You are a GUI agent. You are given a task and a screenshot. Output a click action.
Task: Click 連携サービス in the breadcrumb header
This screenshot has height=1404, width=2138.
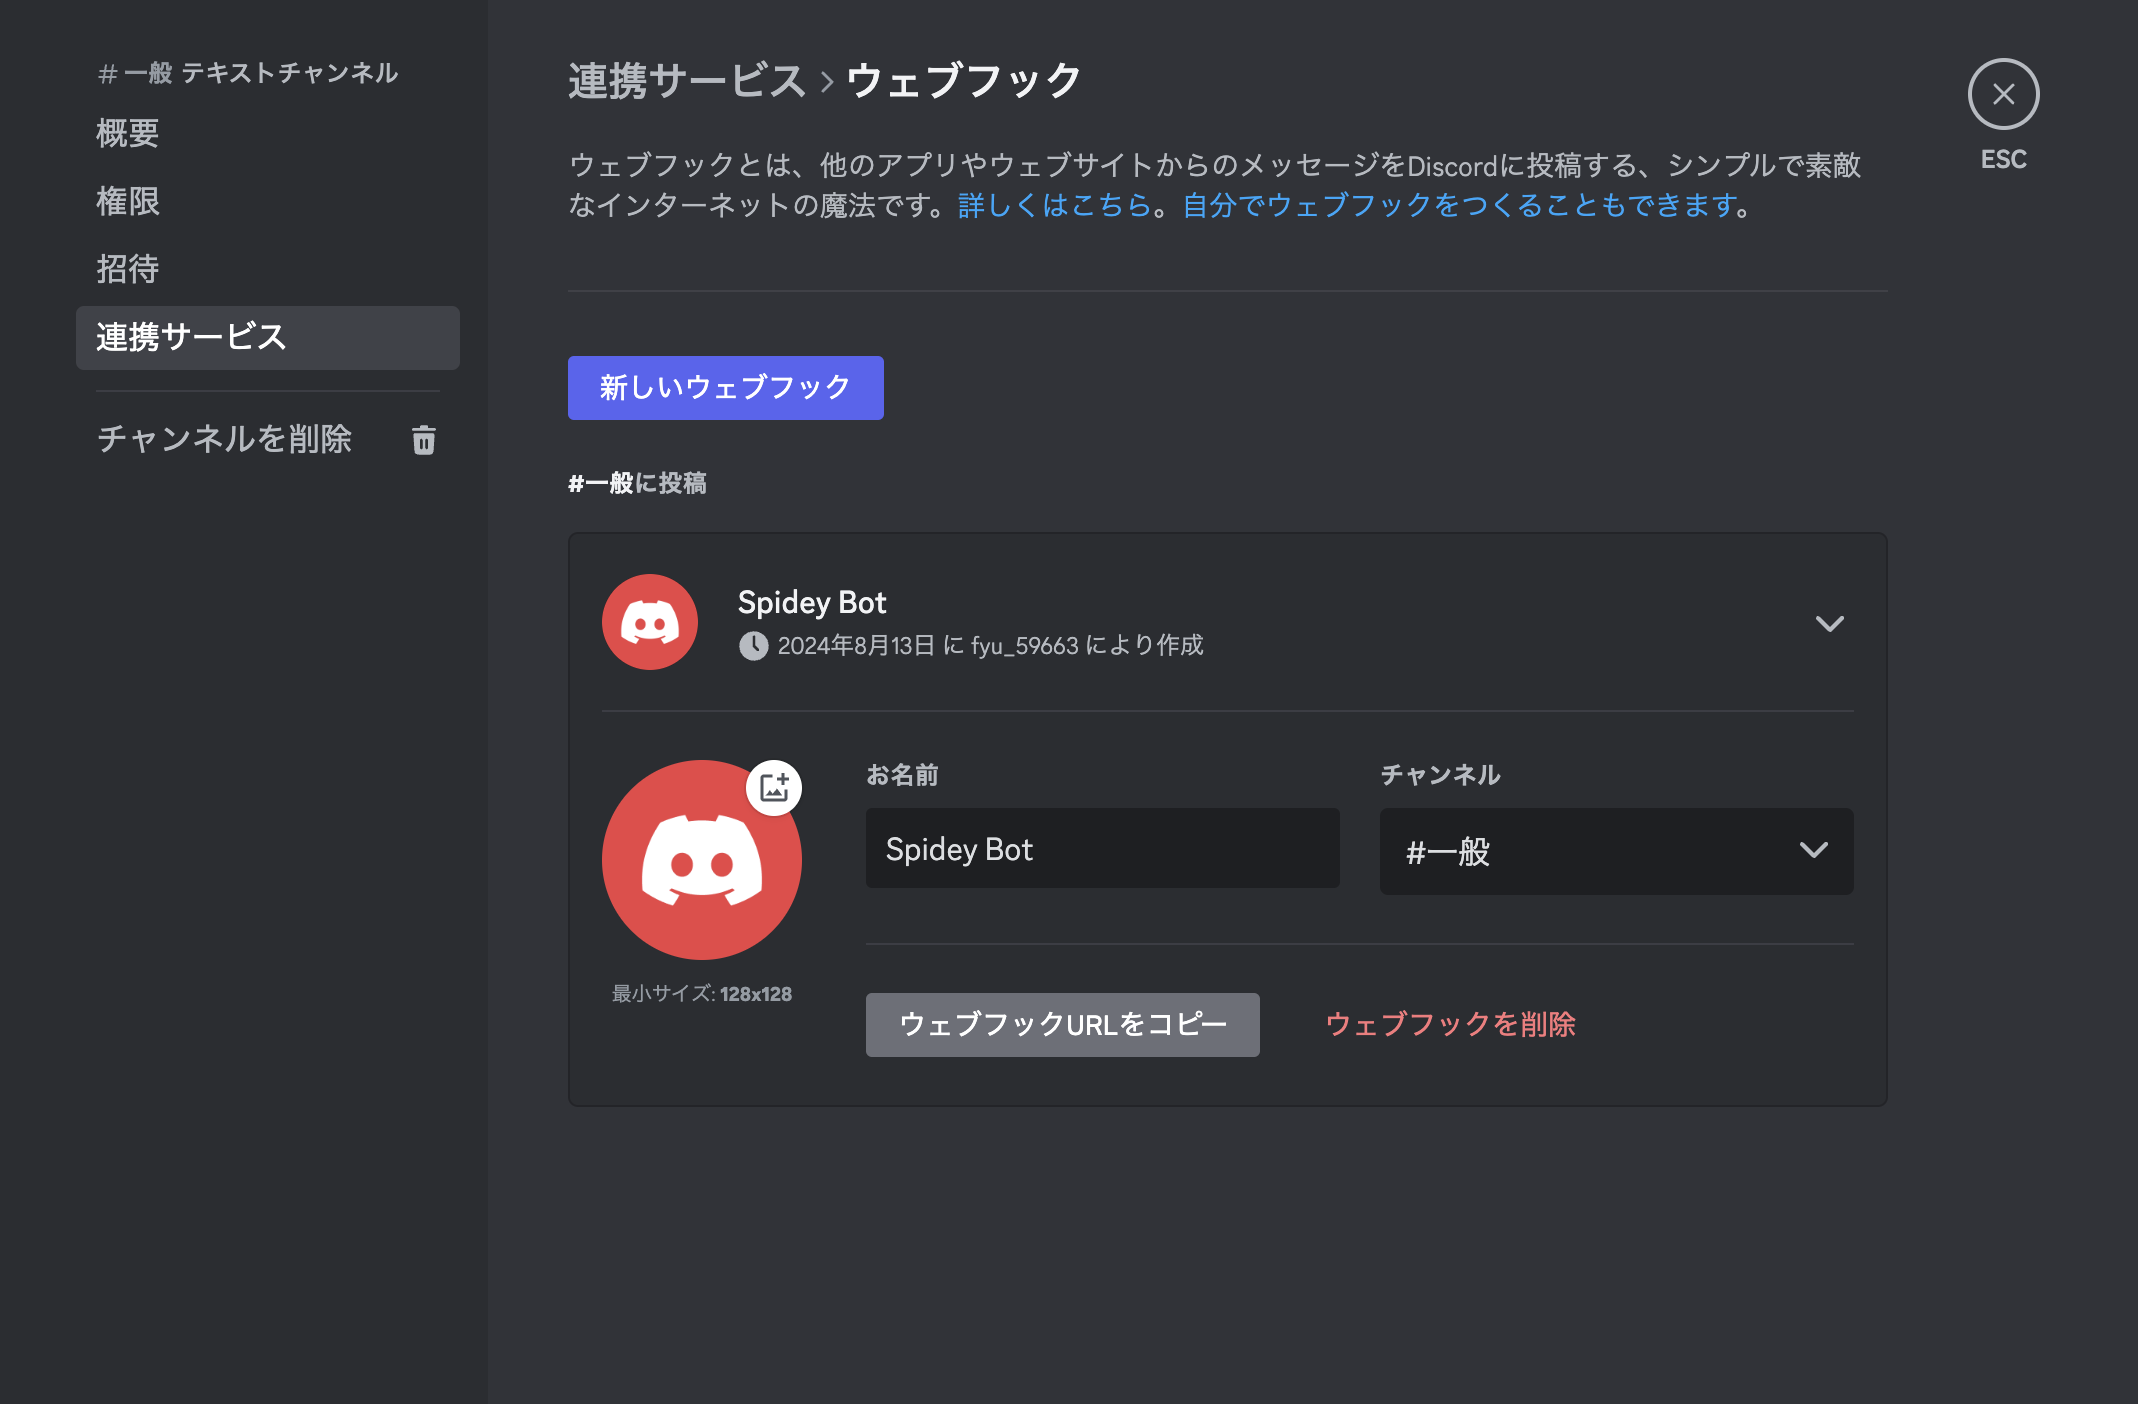686,80
